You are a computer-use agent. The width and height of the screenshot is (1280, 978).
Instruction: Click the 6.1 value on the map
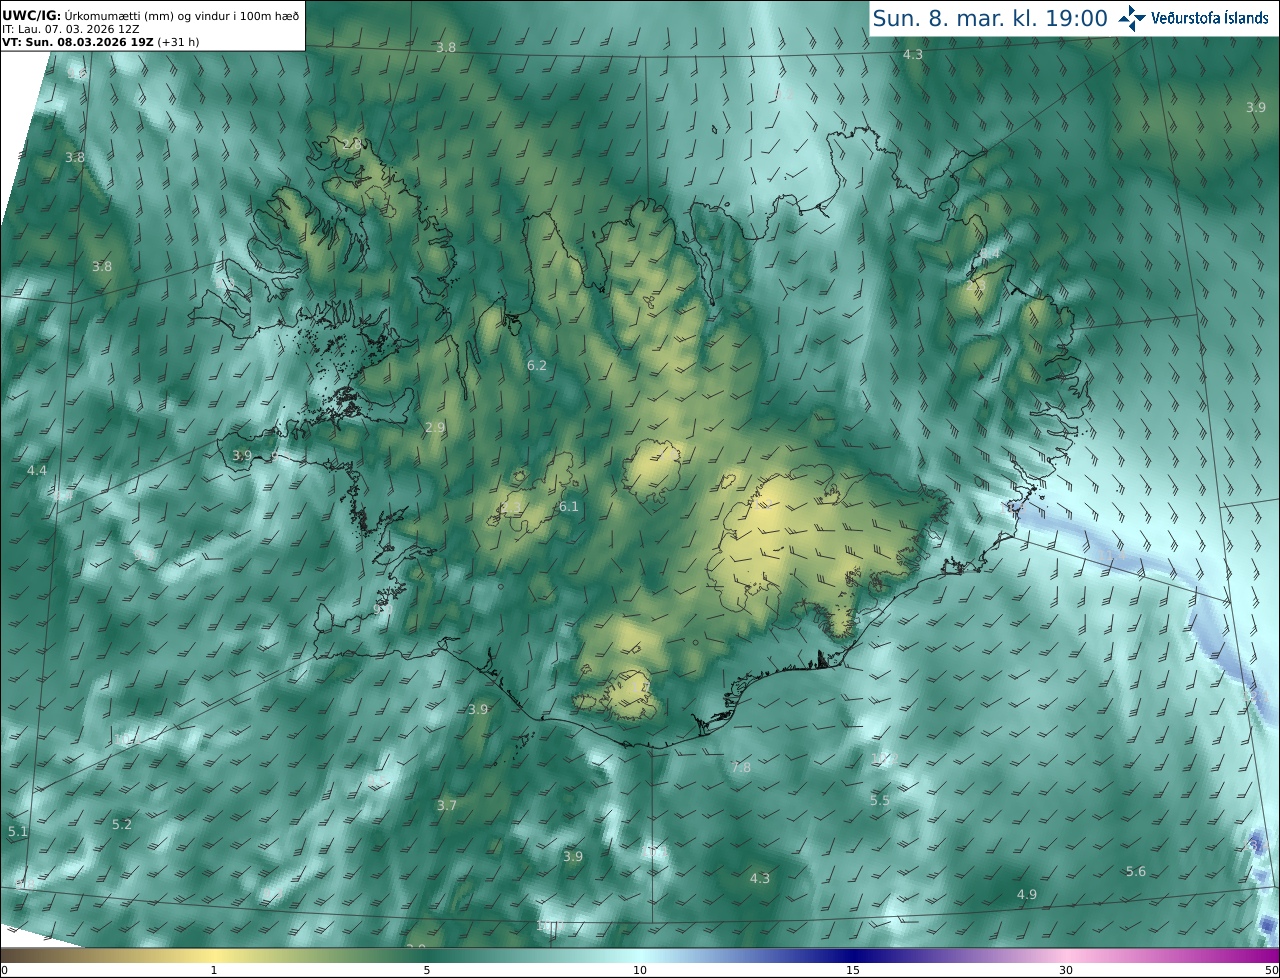point(569,507)
